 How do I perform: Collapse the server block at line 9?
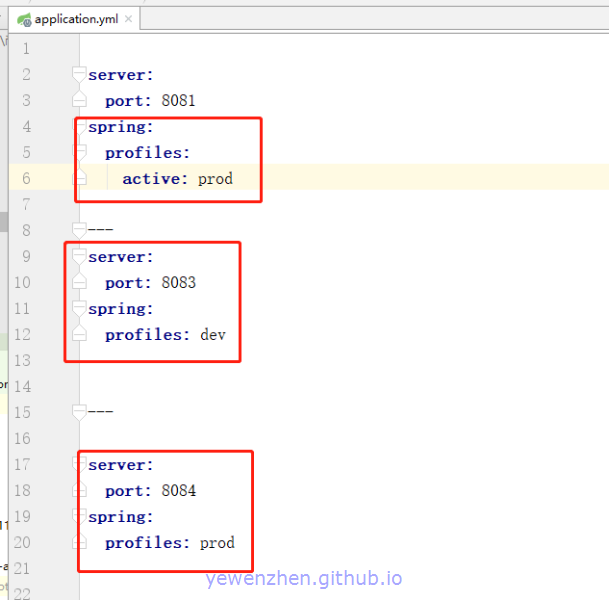[80, 257]
